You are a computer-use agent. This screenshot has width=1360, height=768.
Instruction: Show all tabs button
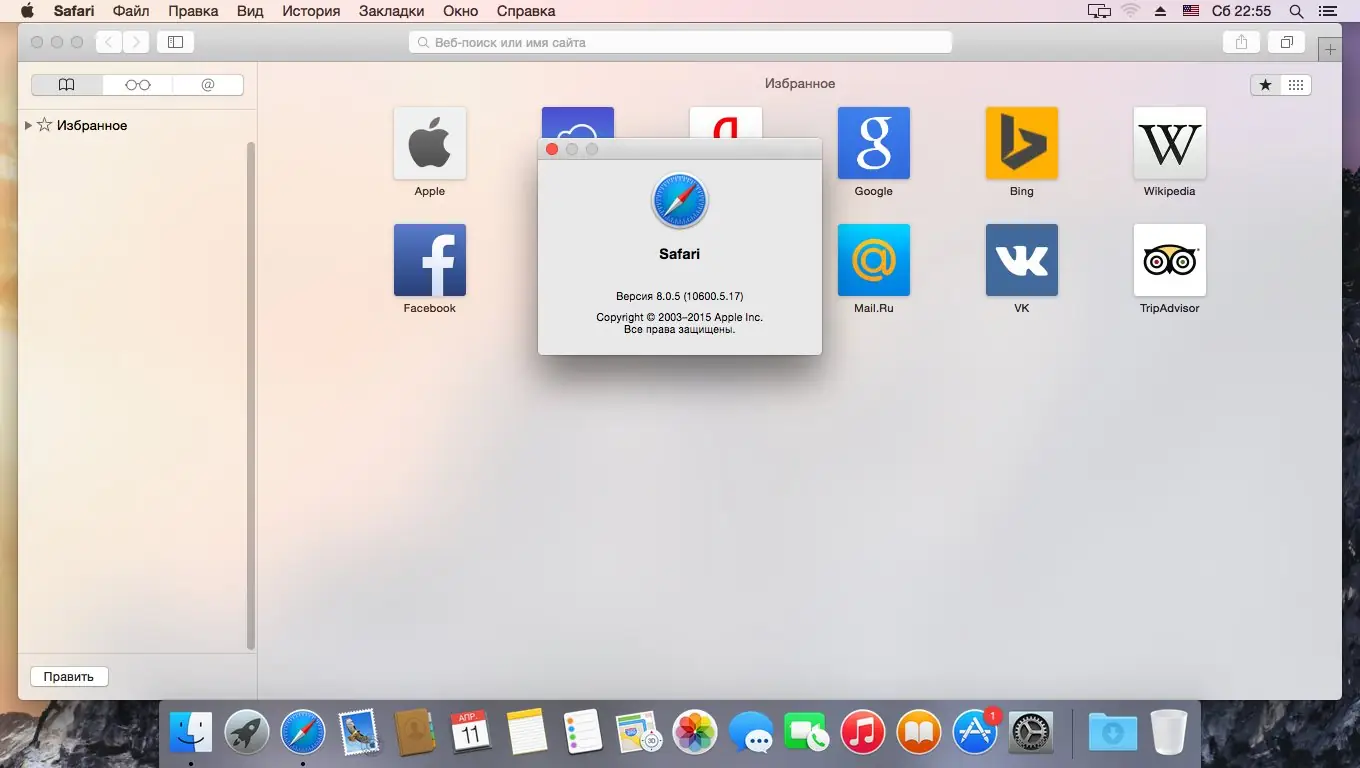(x=1287, y=42)
